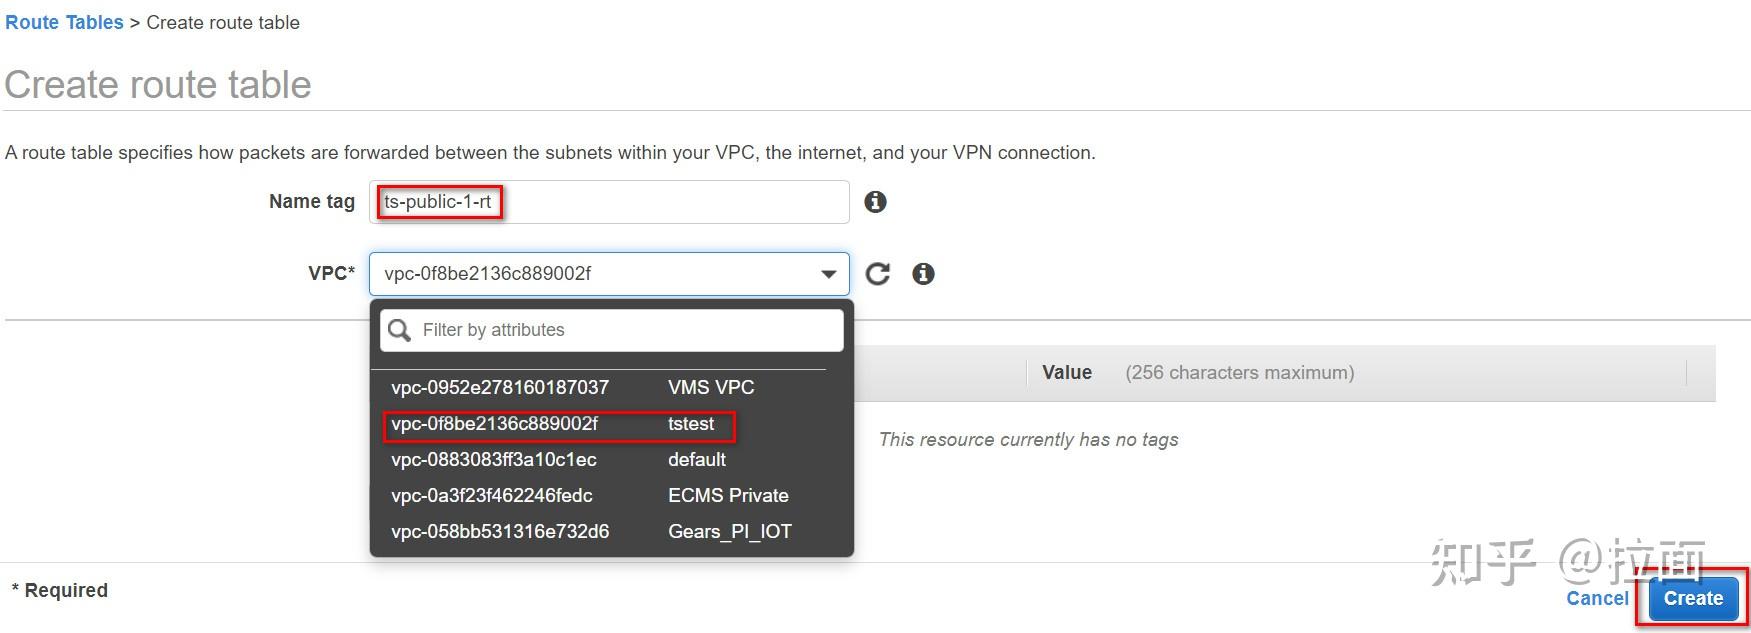The image size is (1751, 633).
Task: Click the magnifier icon in filter box
Action: [400, 329]
